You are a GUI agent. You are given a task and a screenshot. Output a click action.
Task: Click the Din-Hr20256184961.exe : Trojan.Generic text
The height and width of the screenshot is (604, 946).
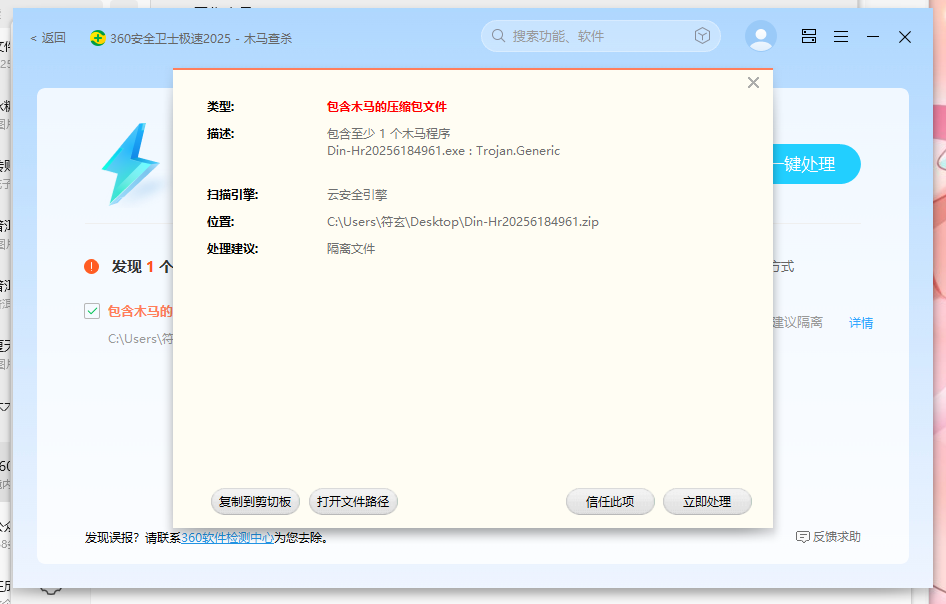click(x=443, y=151)
